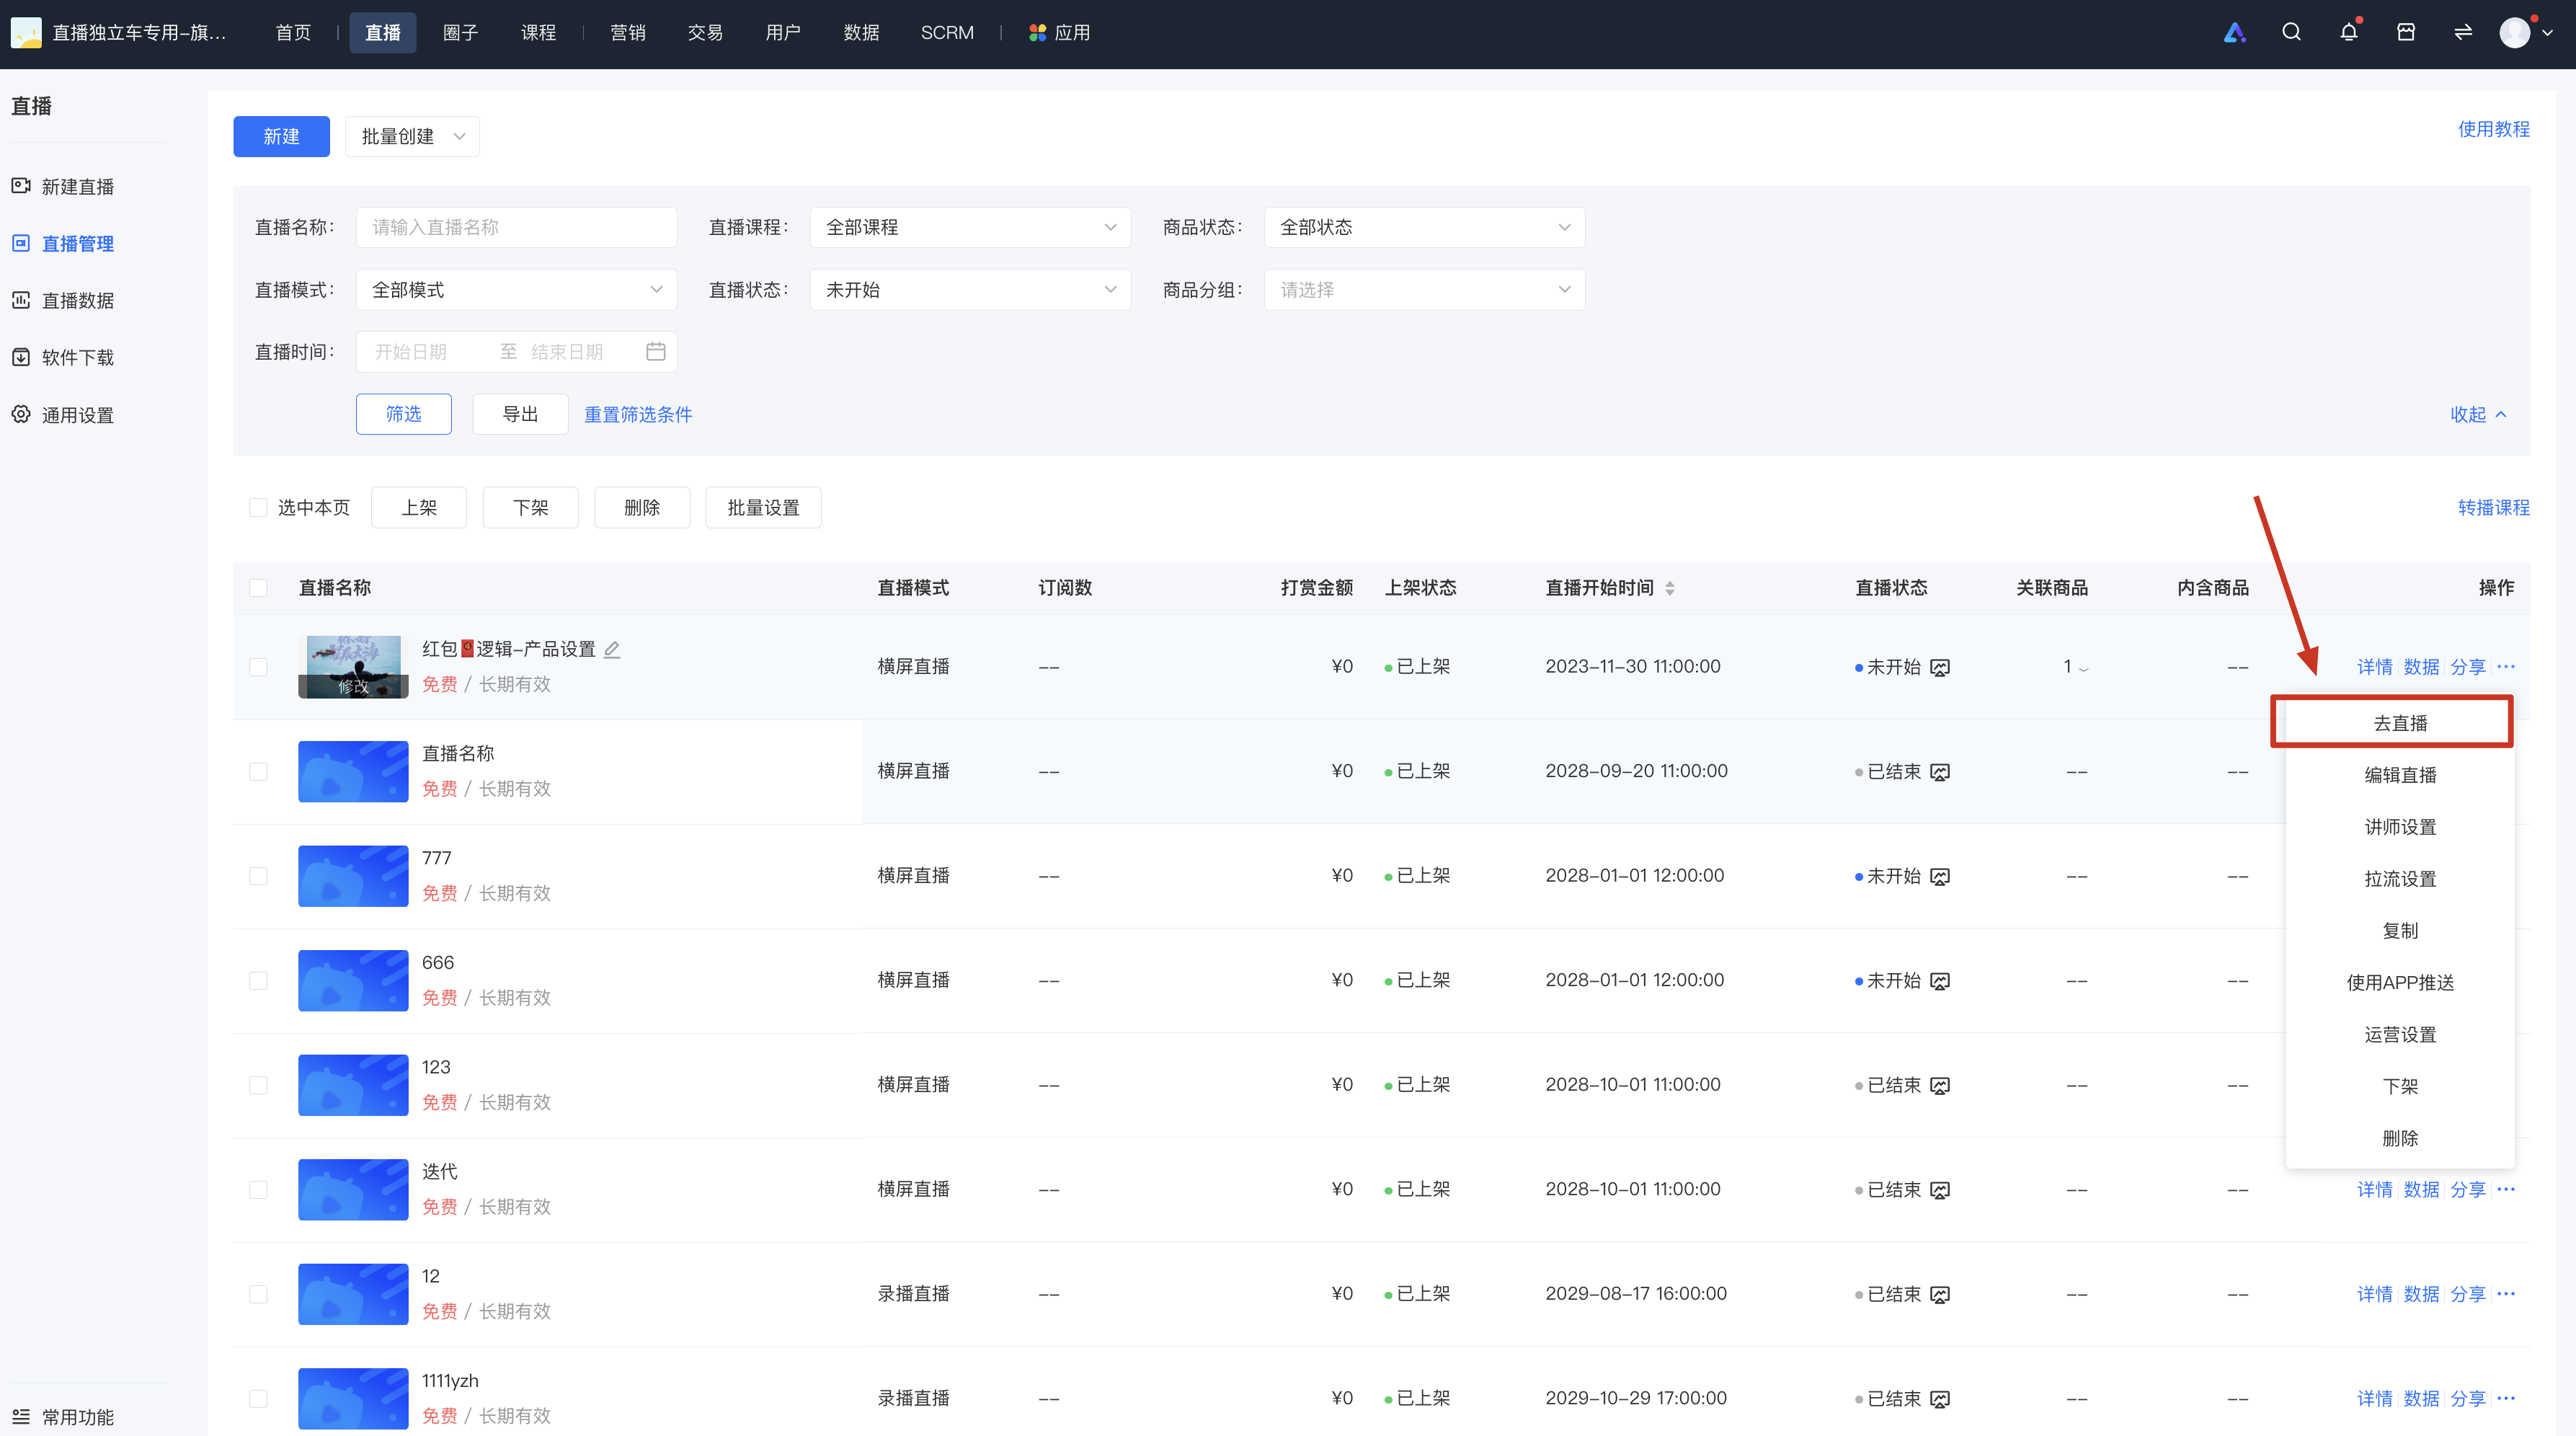Click the more options dots for 迭代 row
Viewport: 2576px width, 1436px height.
(2506, 1189)
